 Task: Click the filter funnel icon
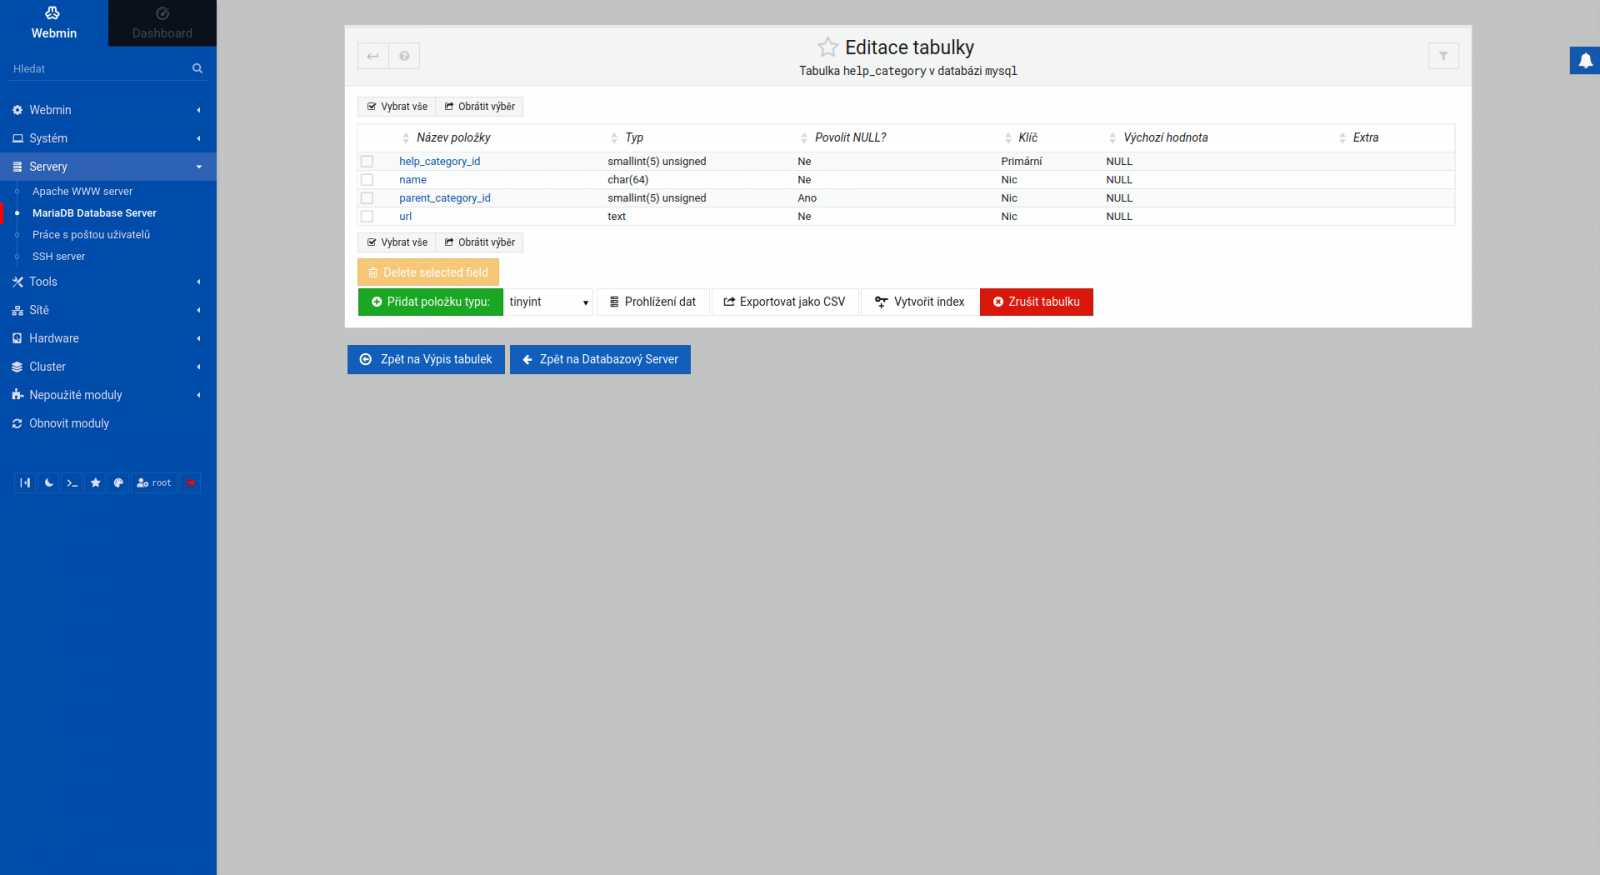click(1443, 56)
